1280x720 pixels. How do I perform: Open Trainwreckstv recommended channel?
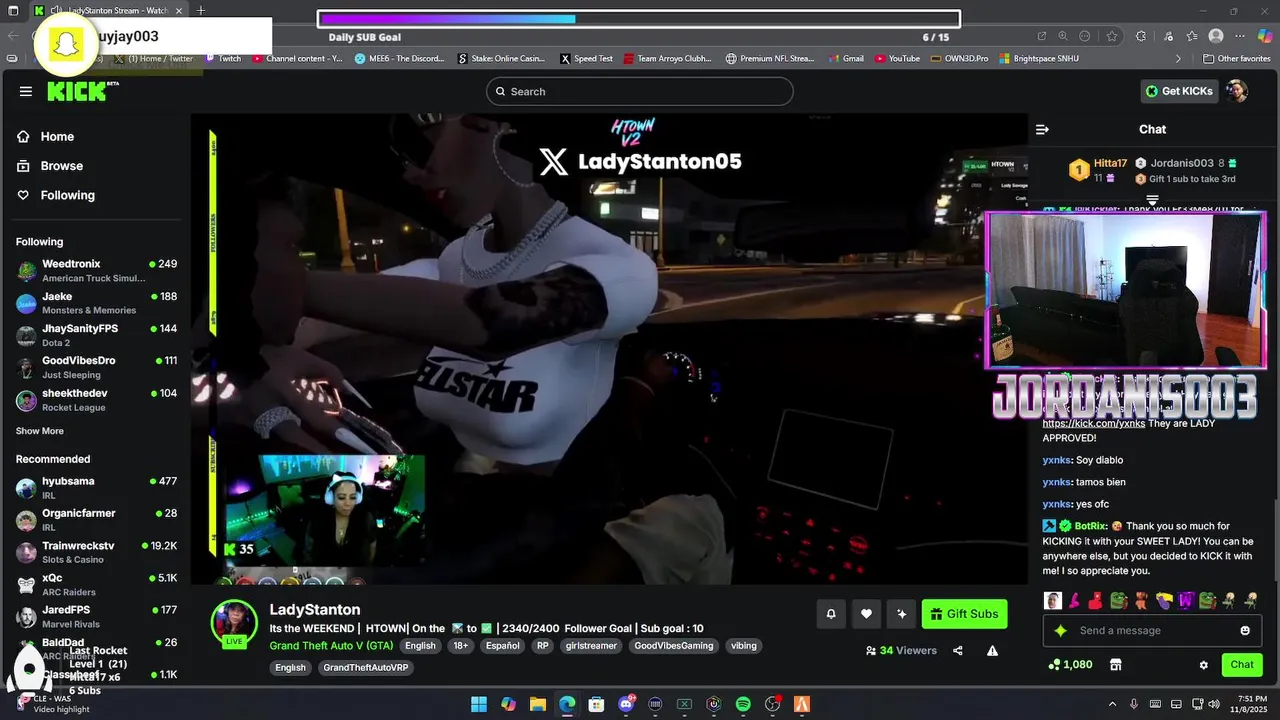point(96,552)
